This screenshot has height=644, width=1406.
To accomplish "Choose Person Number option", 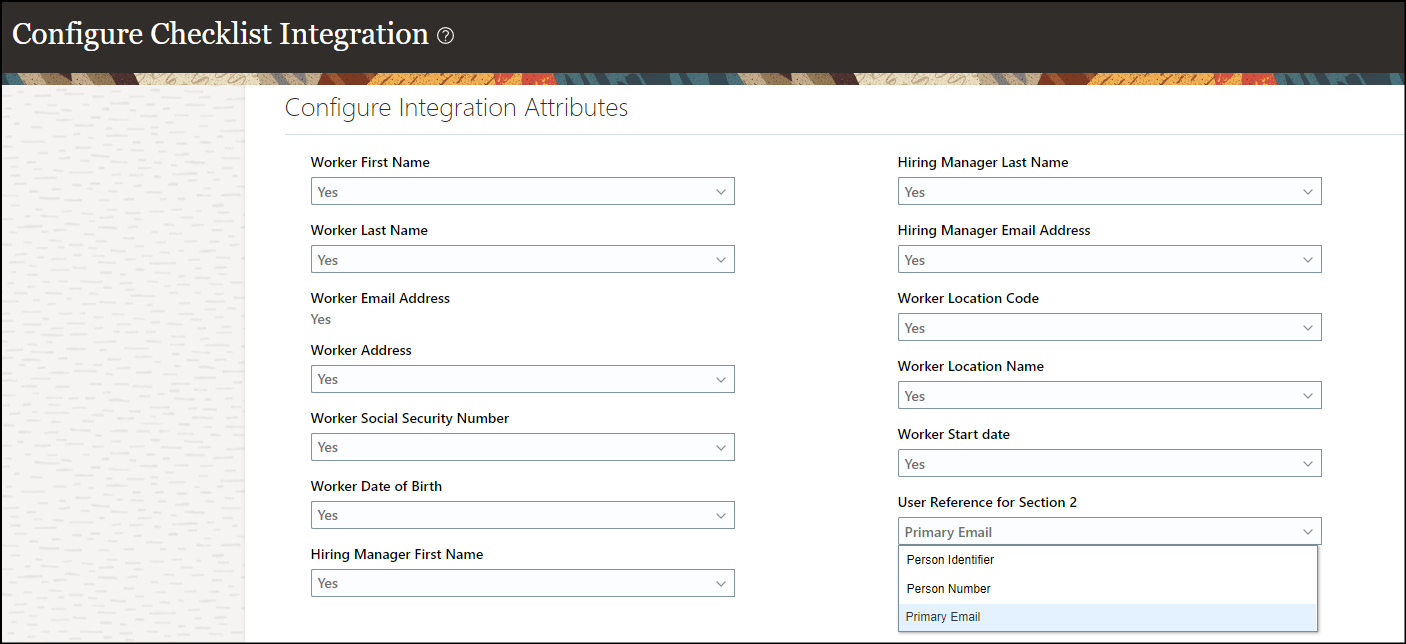I will [x=948, y=589].
